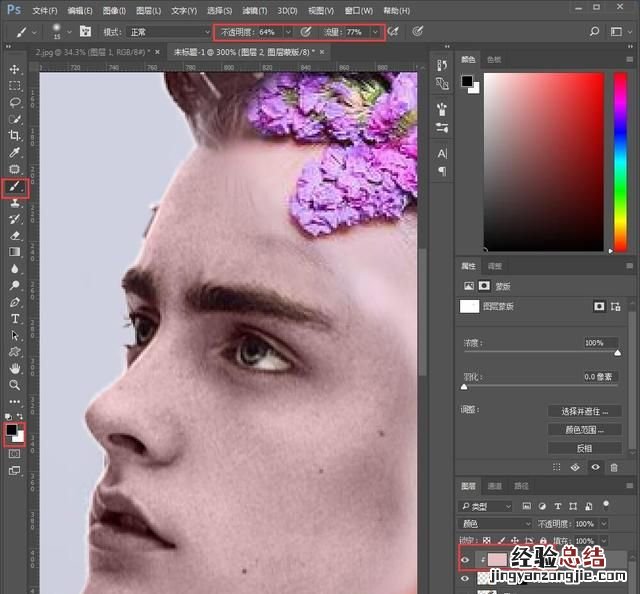Click the 选择并遮住 button

(584, 411)
